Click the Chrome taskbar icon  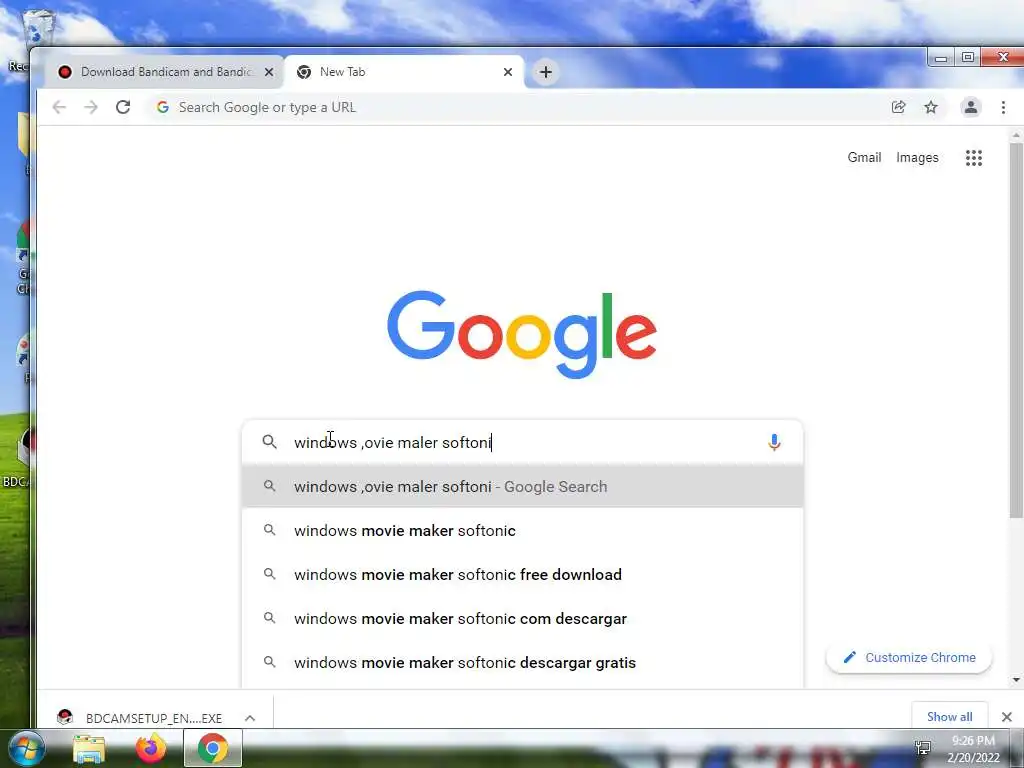click(213, 748)
